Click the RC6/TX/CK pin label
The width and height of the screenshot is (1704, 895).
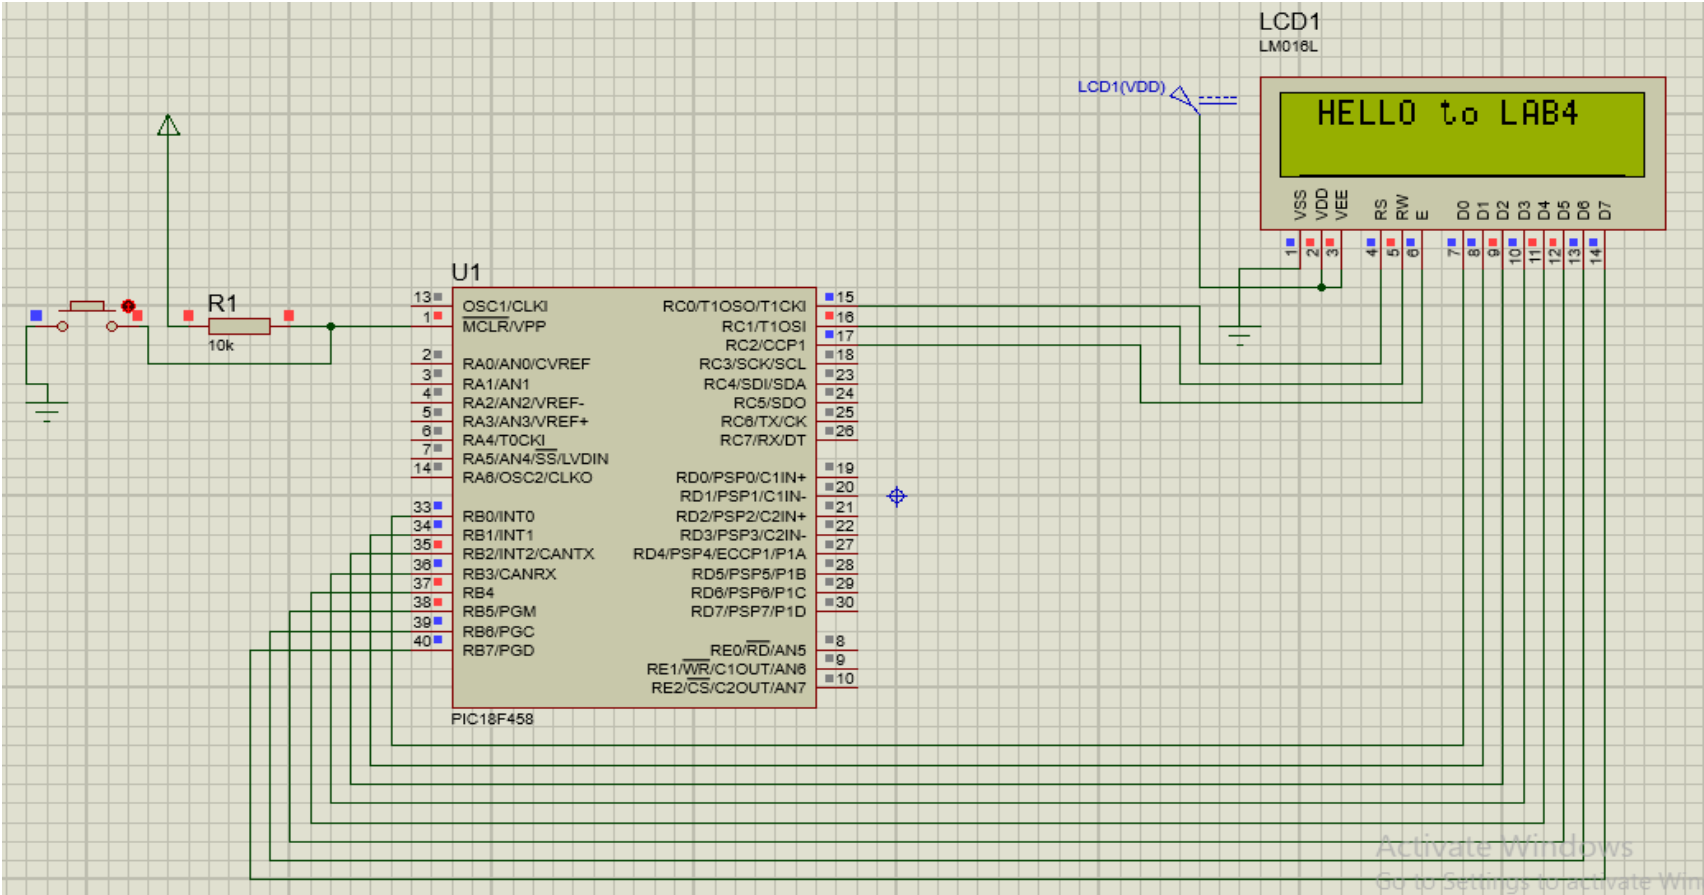[763, 422]
